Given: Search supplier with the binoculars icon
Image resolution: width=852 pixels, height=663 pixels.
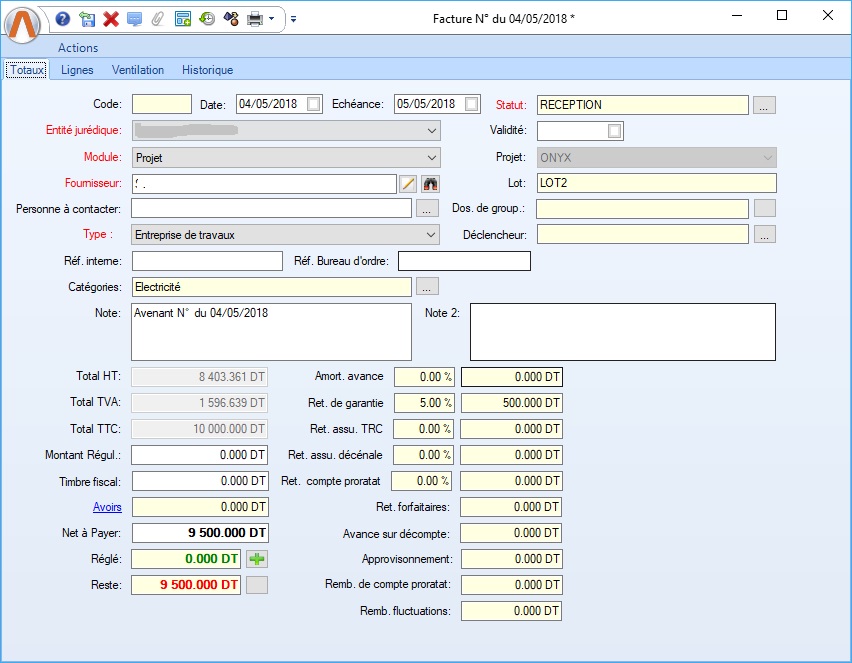Looking at the screenshot, I should point(431,183).
